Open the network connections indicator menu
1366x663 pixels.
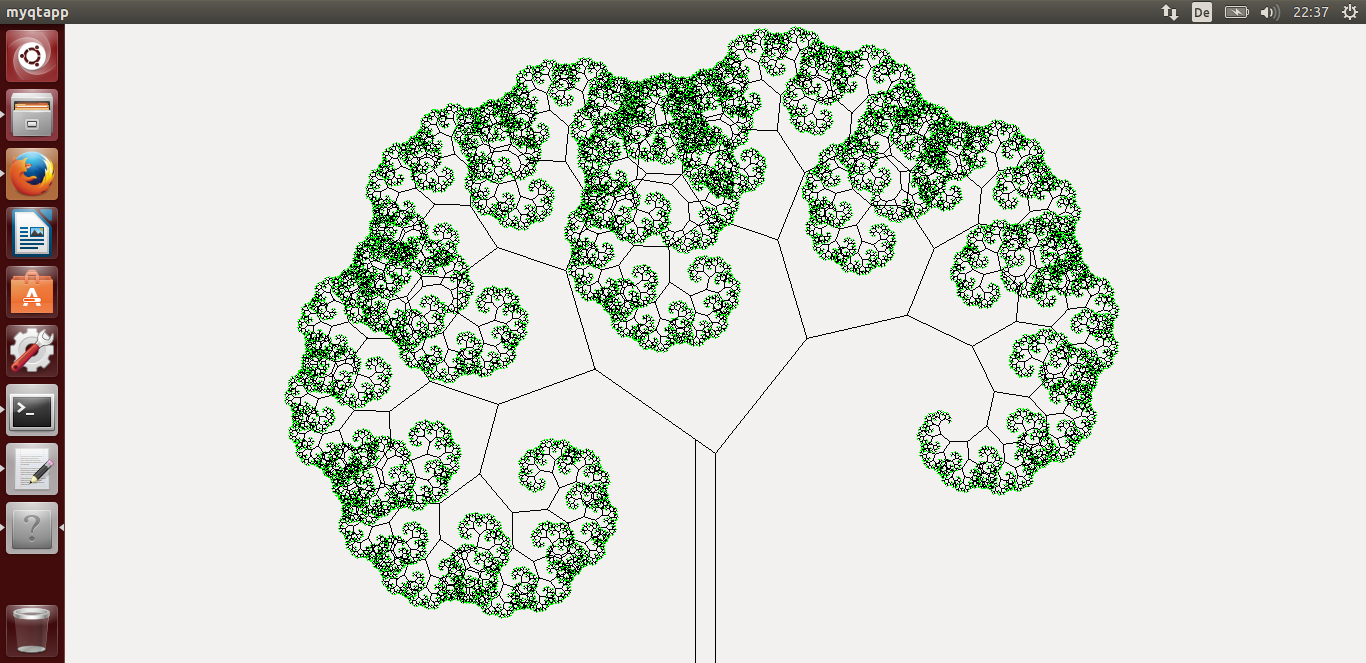(x=1169, y=12)
